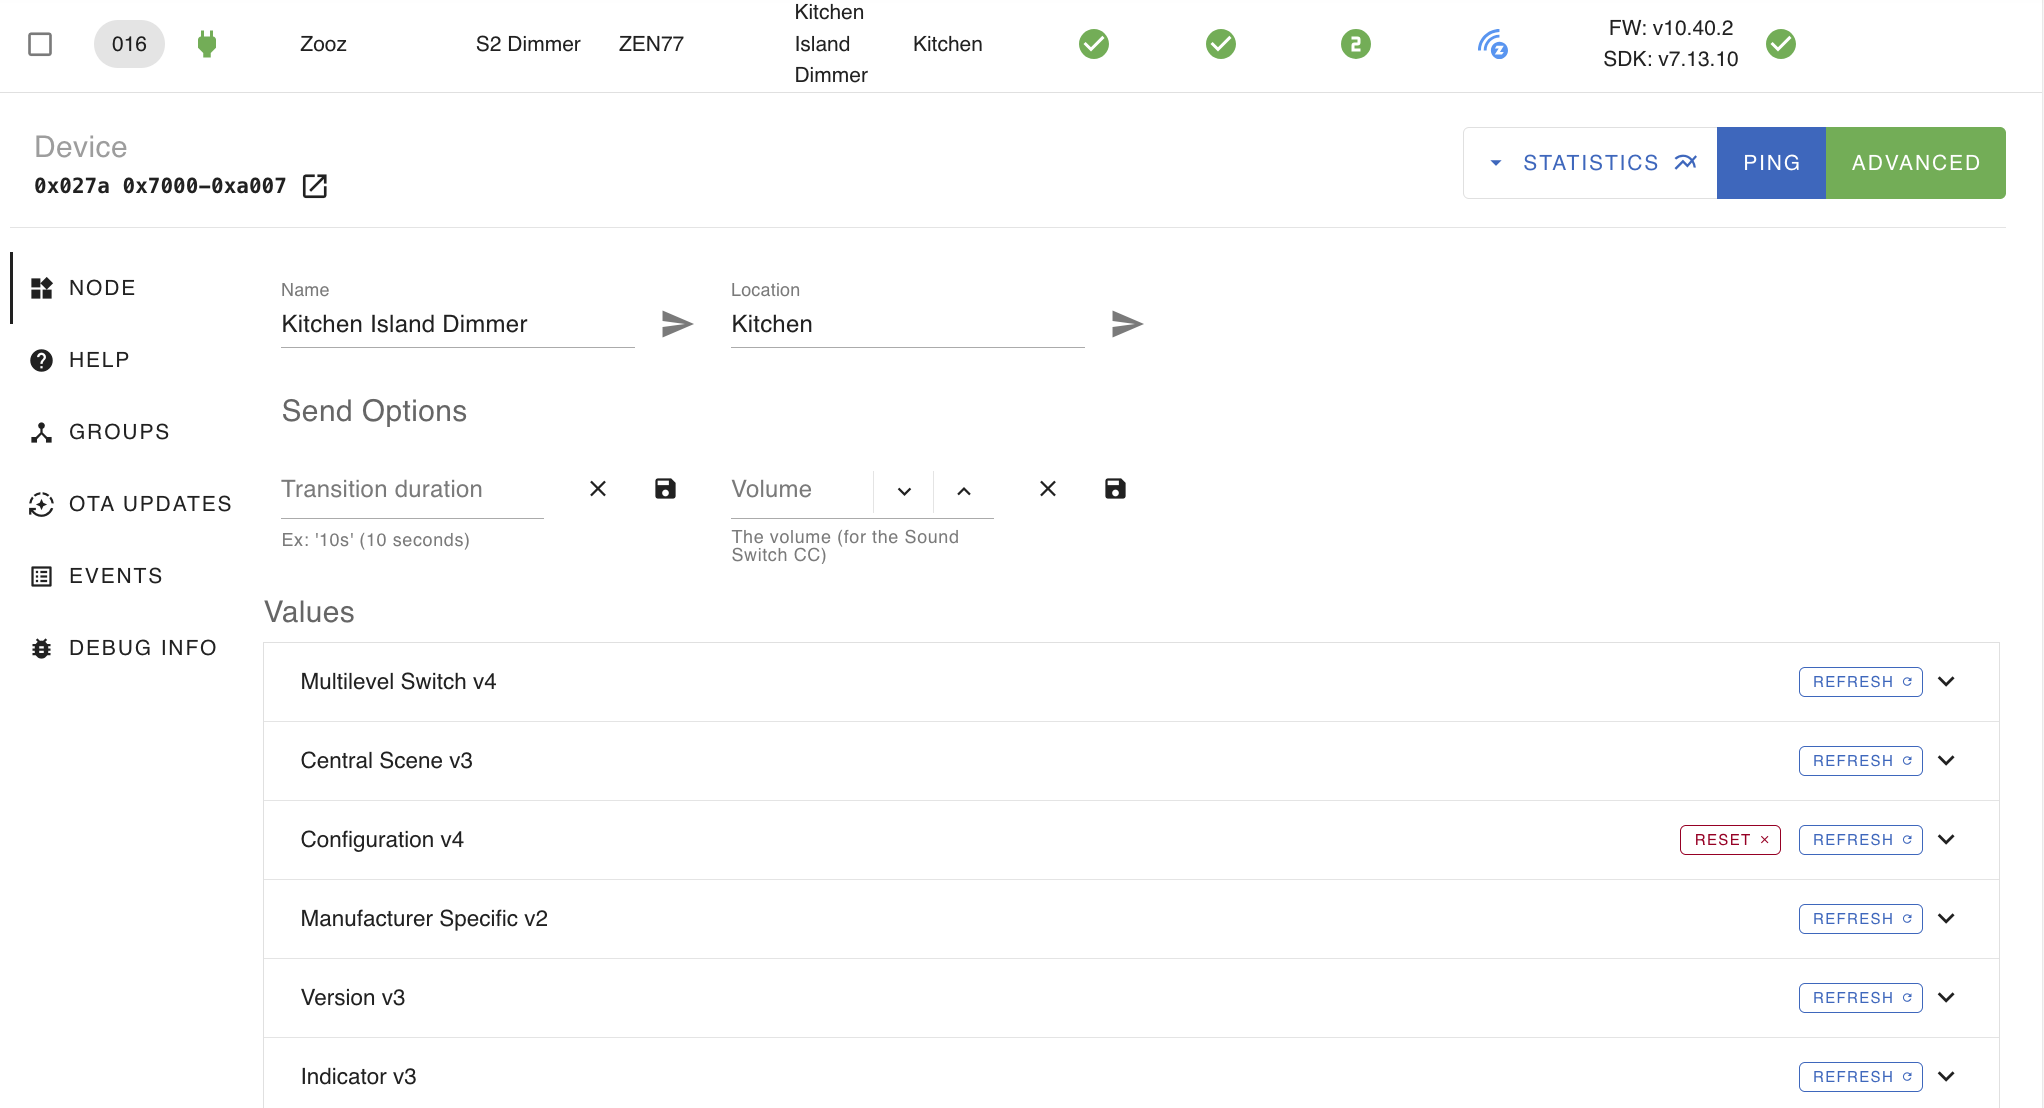Clear the Transition duration field
The width and height of the screenshot is (2044, 1108).
coord(598,489)
